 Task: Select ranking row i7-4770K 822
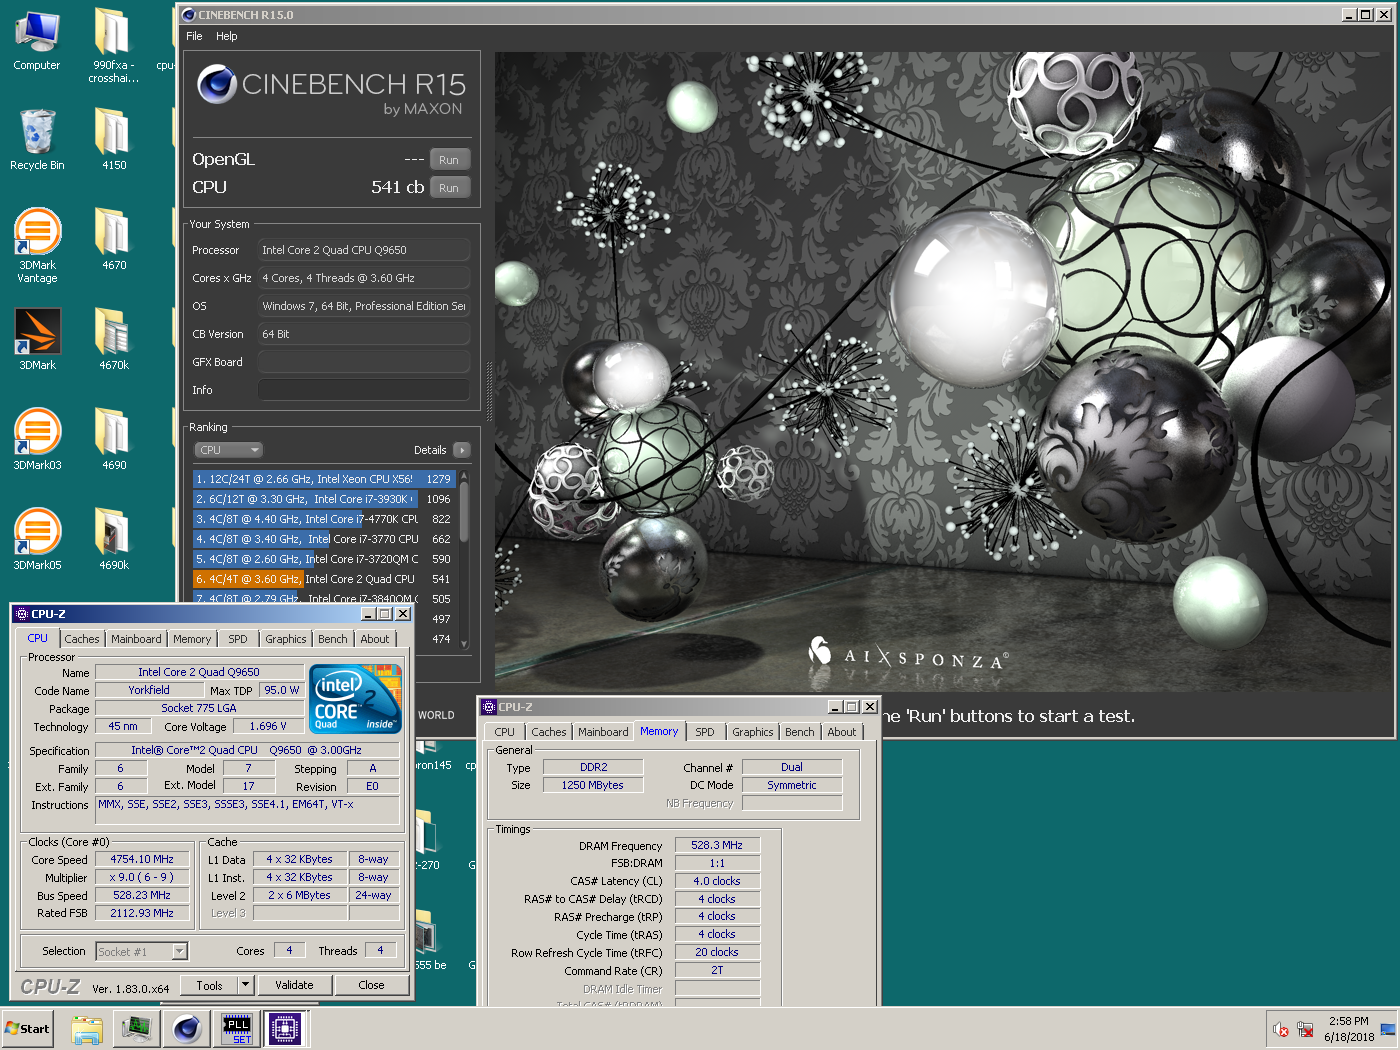[x=324, y=519]
